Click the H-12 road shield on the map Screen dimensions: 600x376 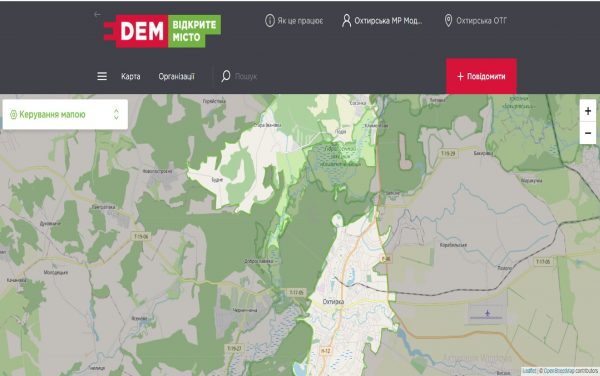tap(325, 350)
